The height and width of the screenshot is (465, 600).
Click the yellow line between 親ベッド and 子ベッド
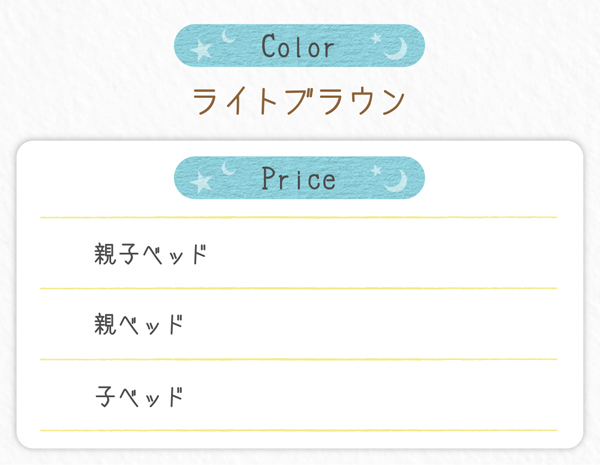click(298, 359)
